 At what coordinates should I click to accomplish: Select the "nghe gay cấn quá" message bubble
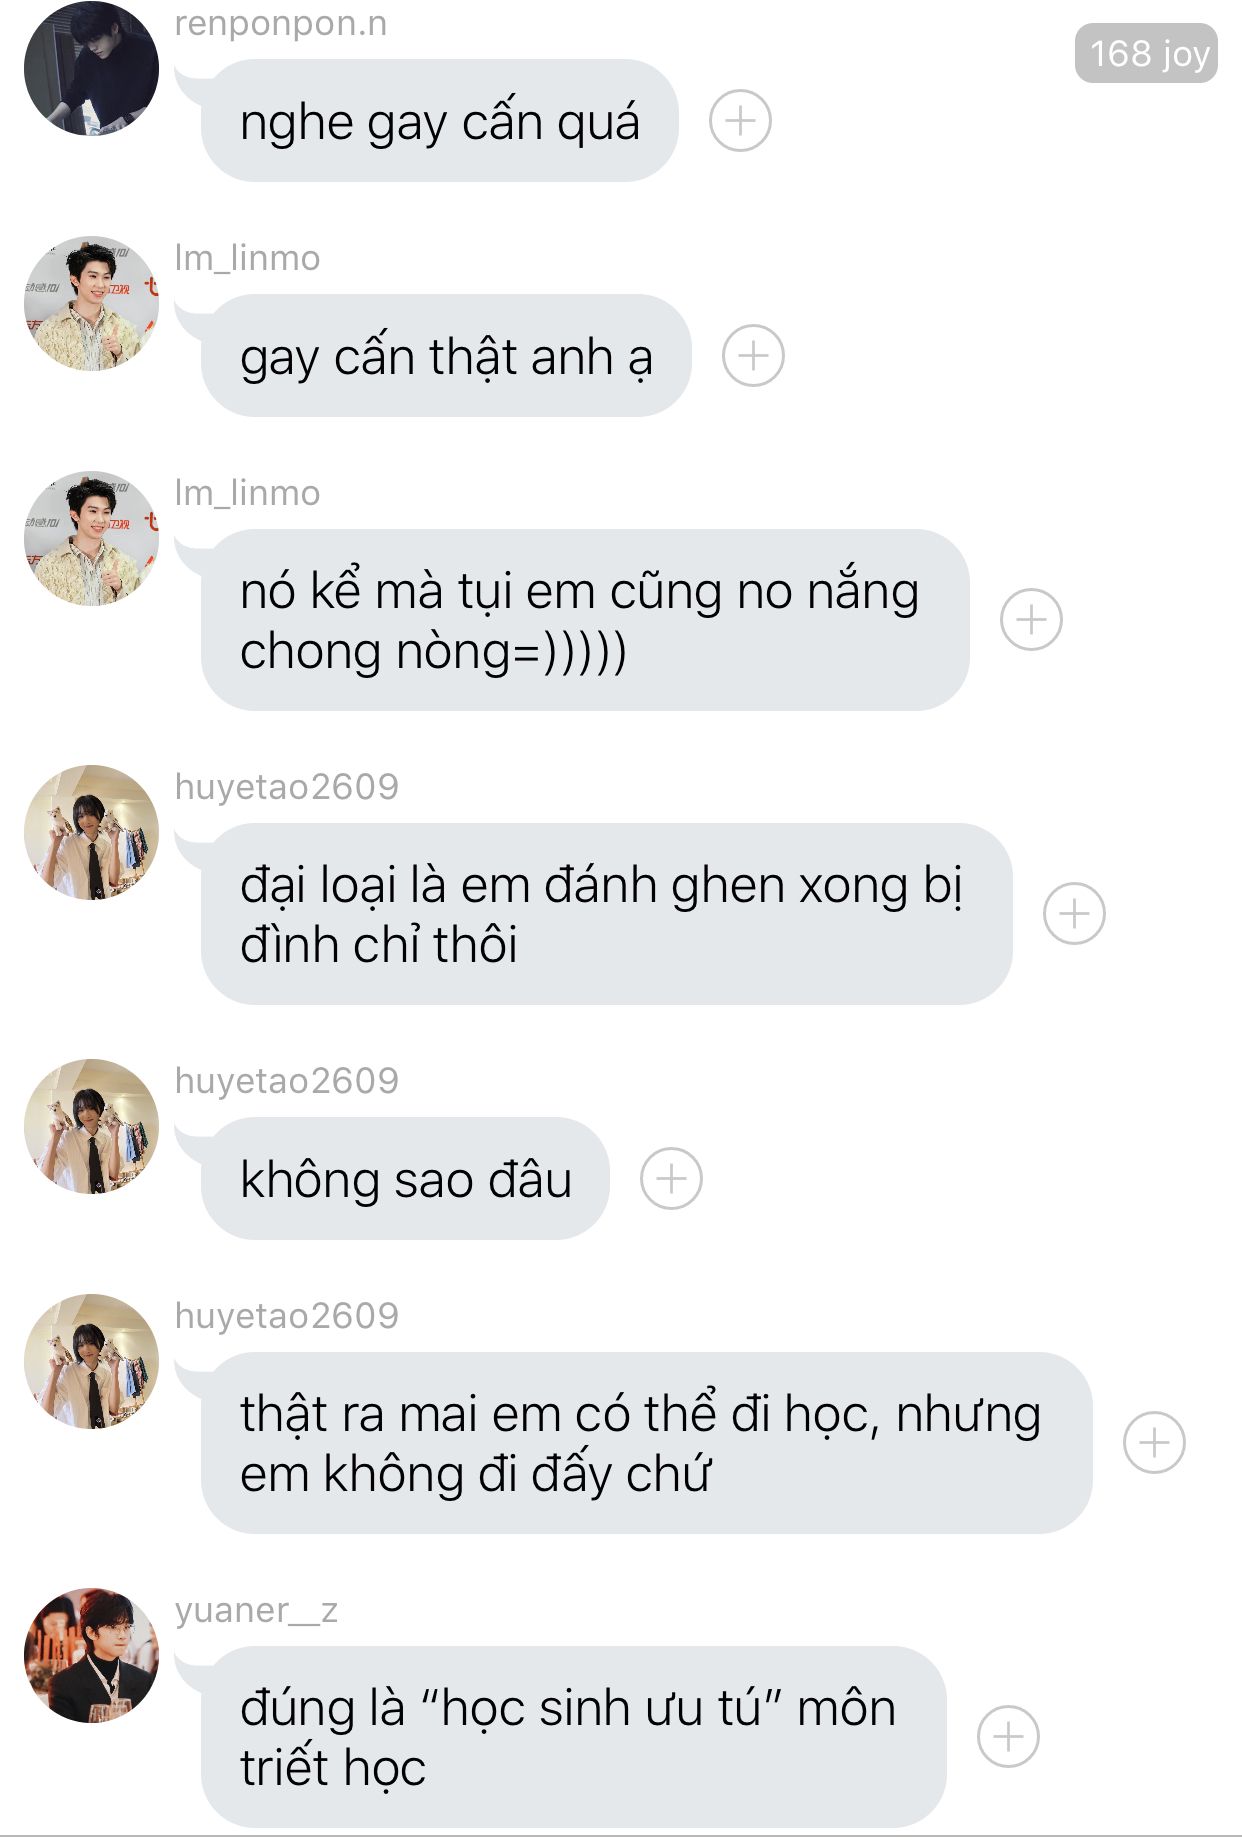coord(439,121)
